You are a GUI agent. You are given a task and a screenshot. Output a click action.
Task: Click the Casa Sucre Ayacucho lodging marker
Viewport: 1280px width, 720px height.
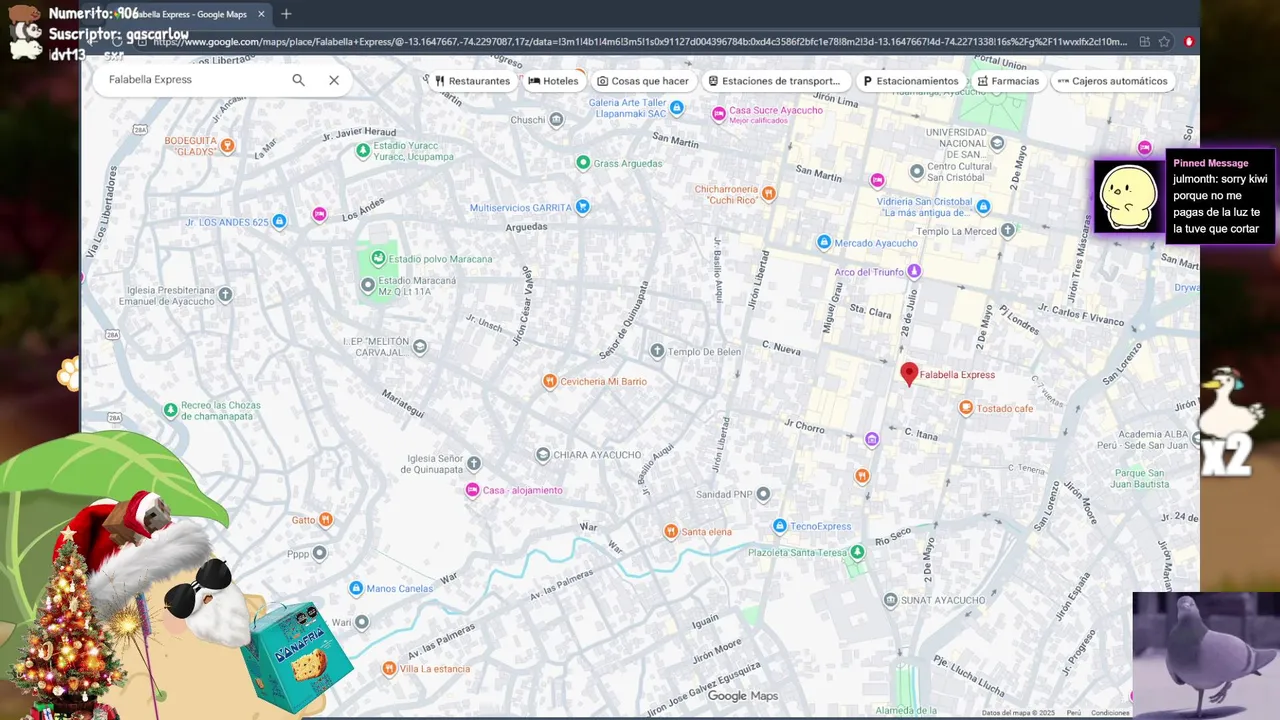[718, 114]
